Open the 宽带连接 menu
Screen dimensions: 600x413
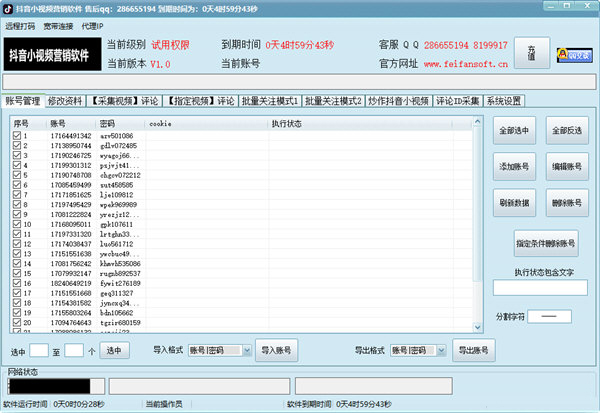[x=58, y=26]
